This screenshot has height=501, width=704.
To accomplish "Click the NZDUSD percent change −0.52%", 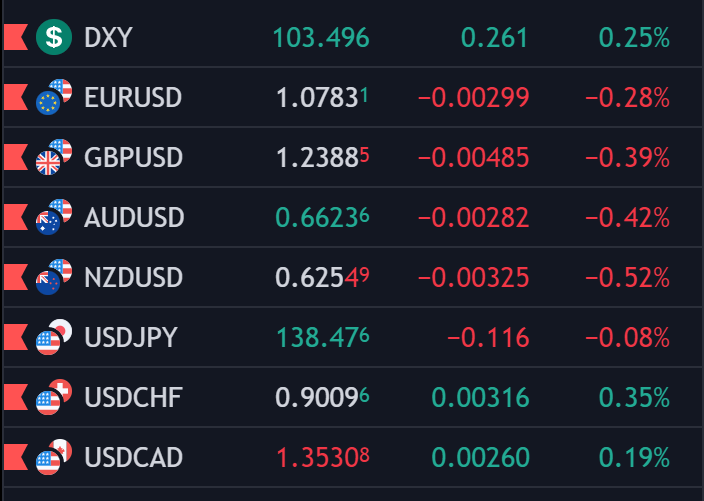I will (627, 277).
